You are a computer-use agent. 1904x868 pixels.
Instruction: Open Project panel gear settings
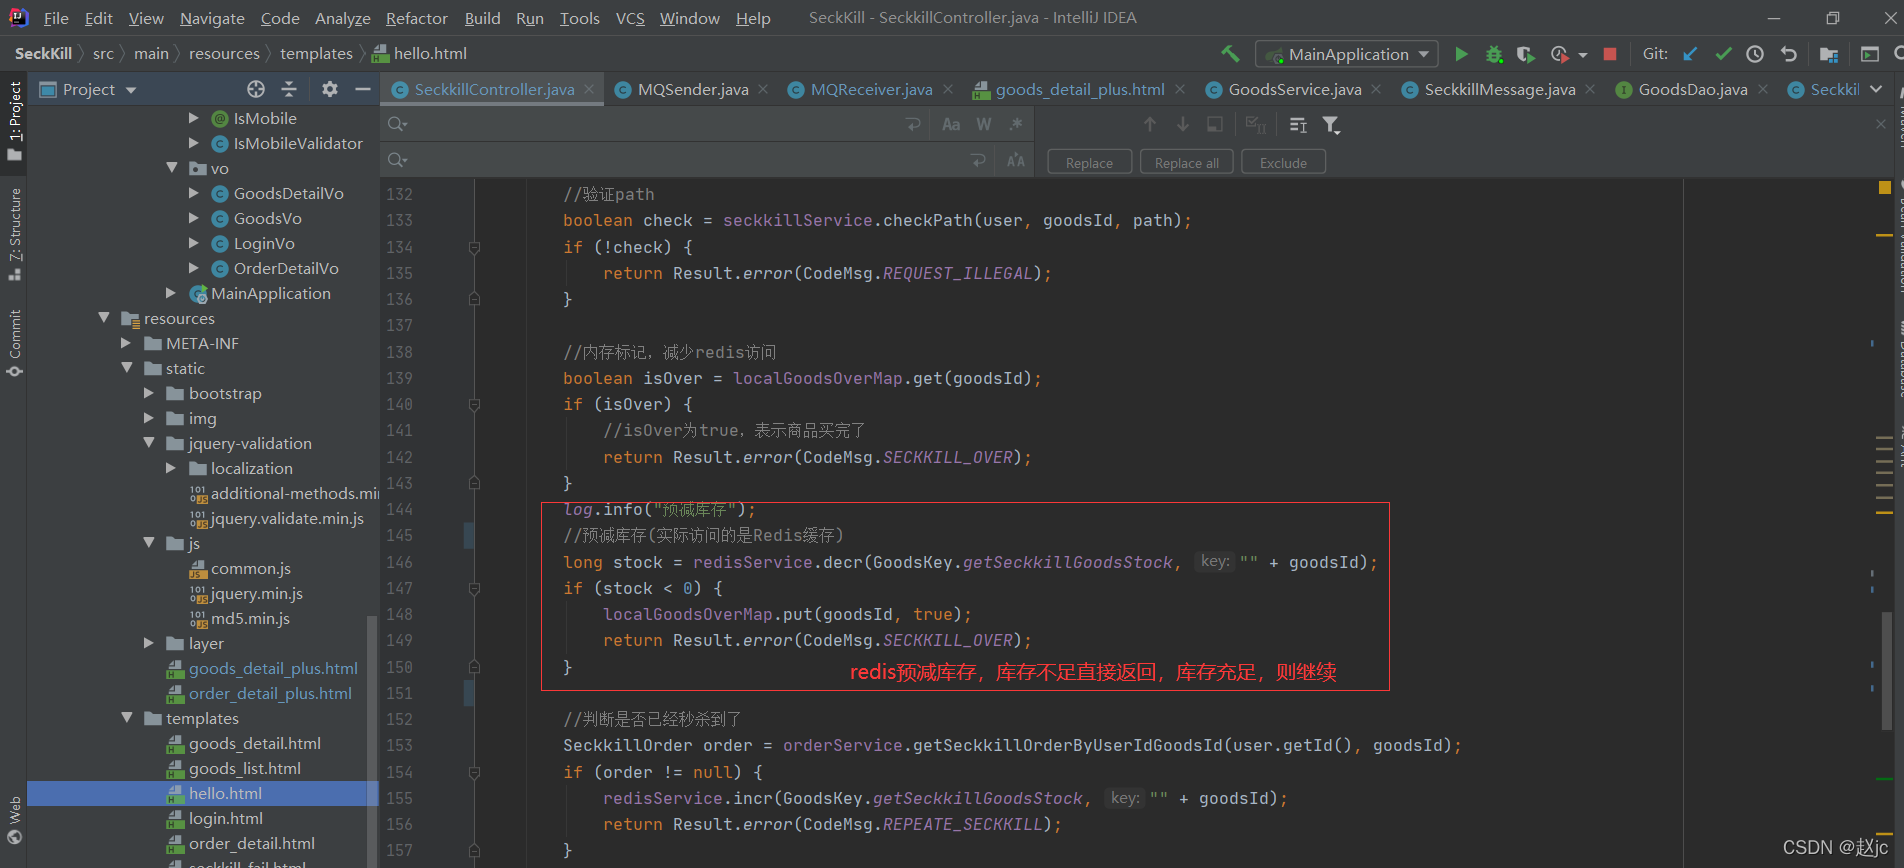pos(330,89)
